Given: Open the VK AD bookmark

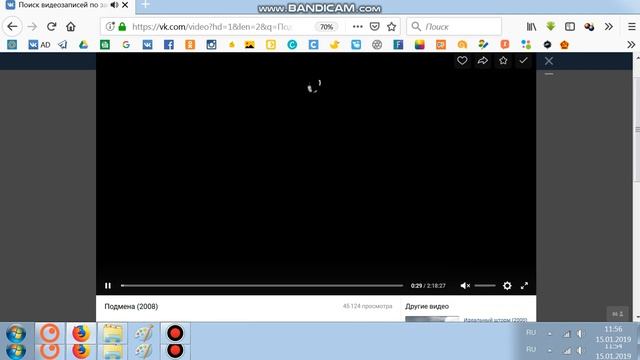Looking at the screenshot, I should [39, 44].
